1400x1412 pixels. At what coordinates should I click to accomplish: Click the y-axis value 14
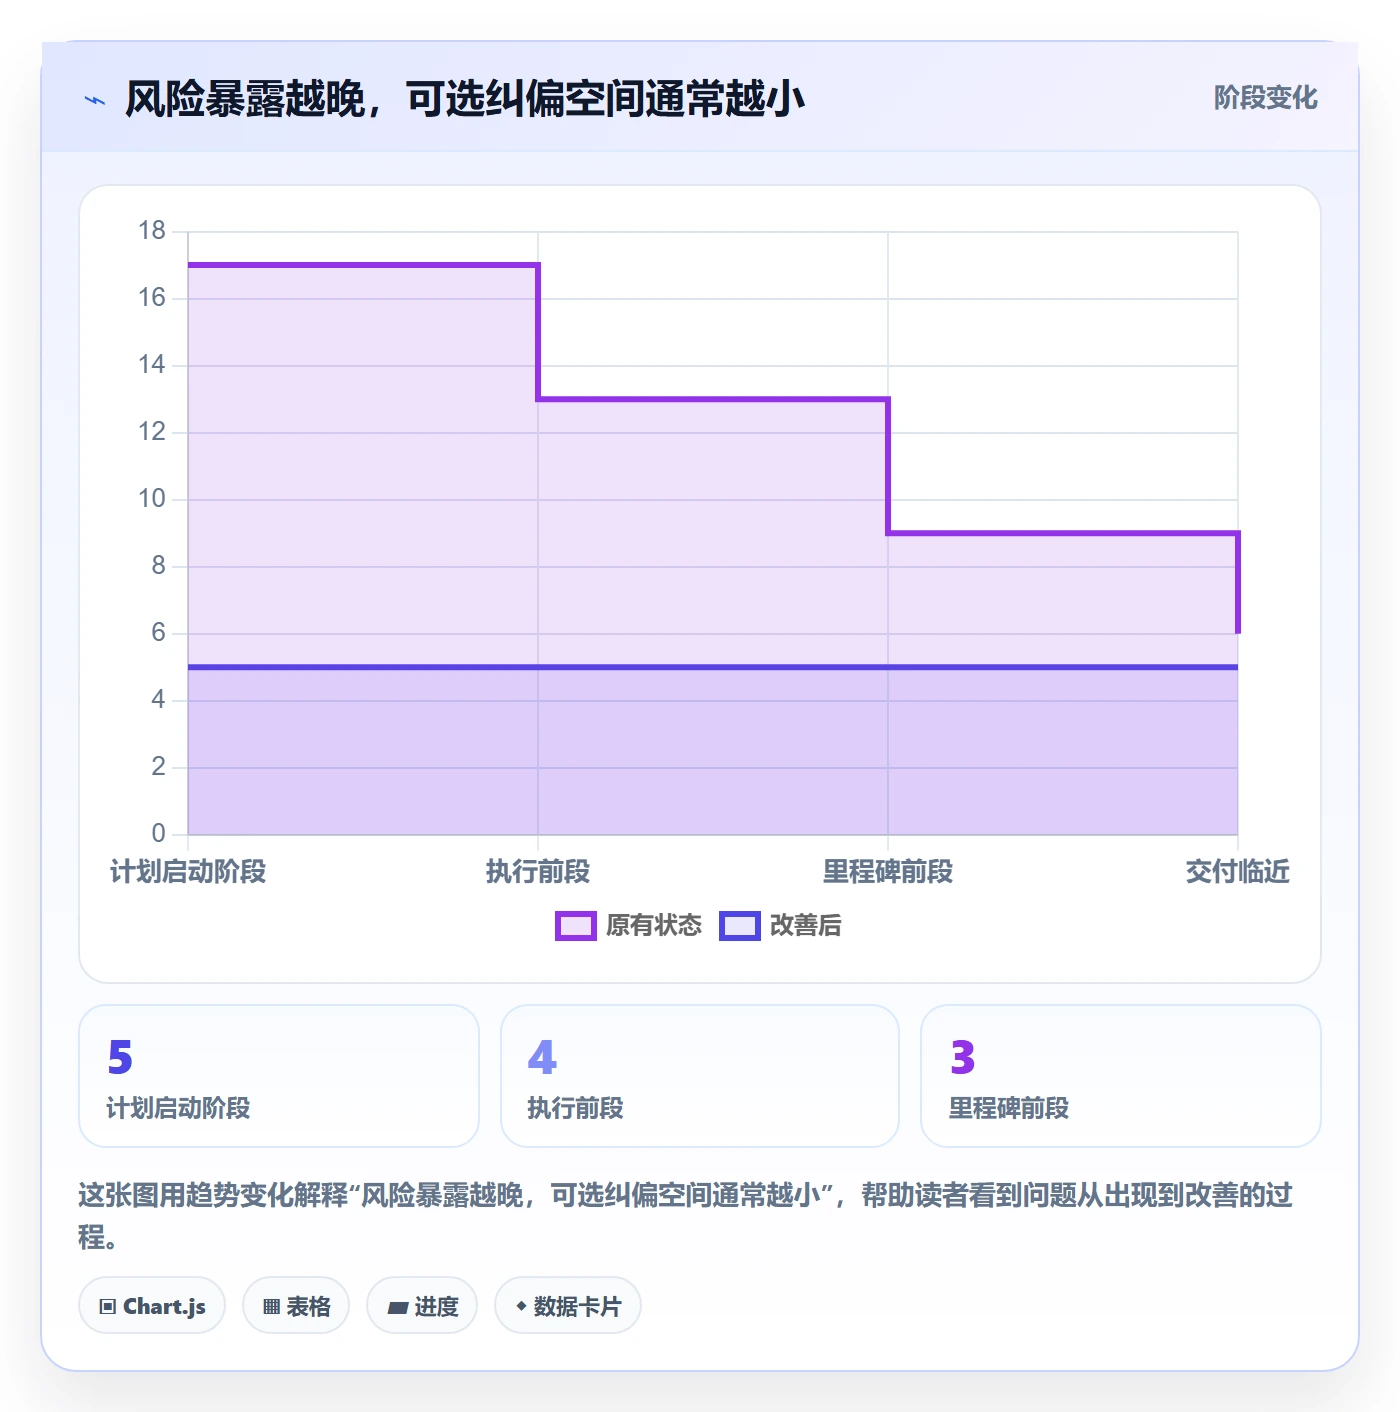[152, 365]
